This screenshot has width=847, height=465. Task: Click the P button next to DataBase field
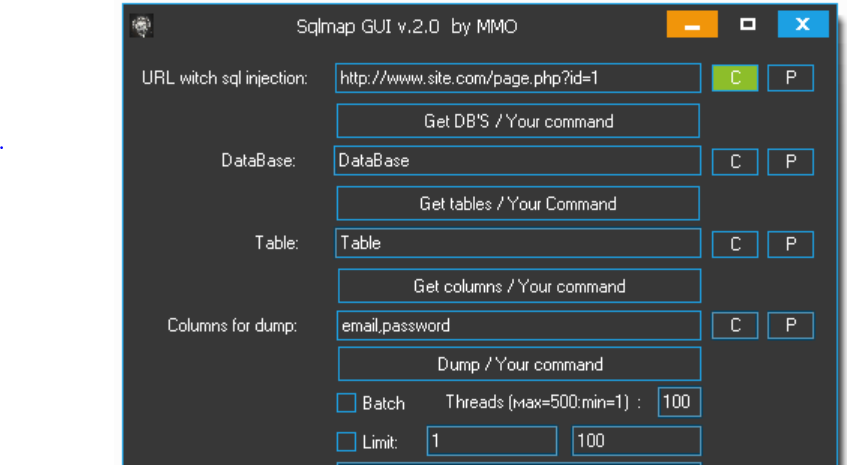pos(790,162)
